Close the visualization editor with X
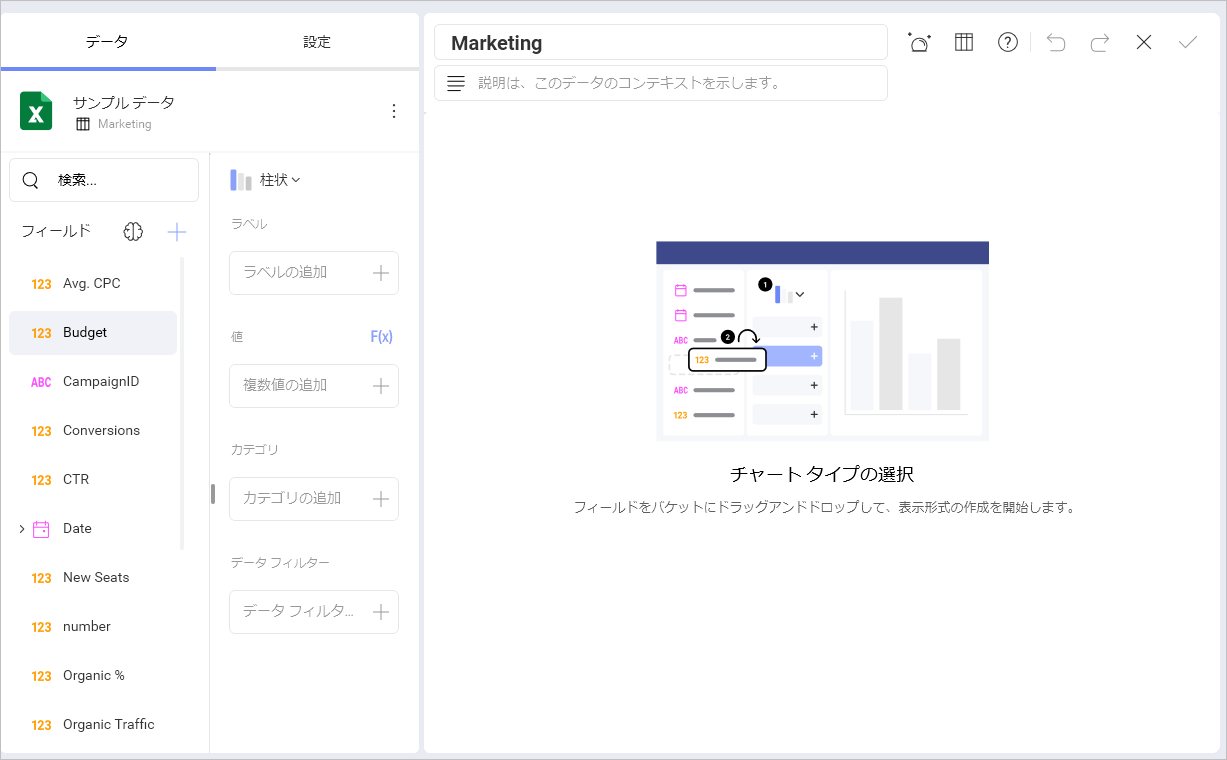 pos(1144,42)
